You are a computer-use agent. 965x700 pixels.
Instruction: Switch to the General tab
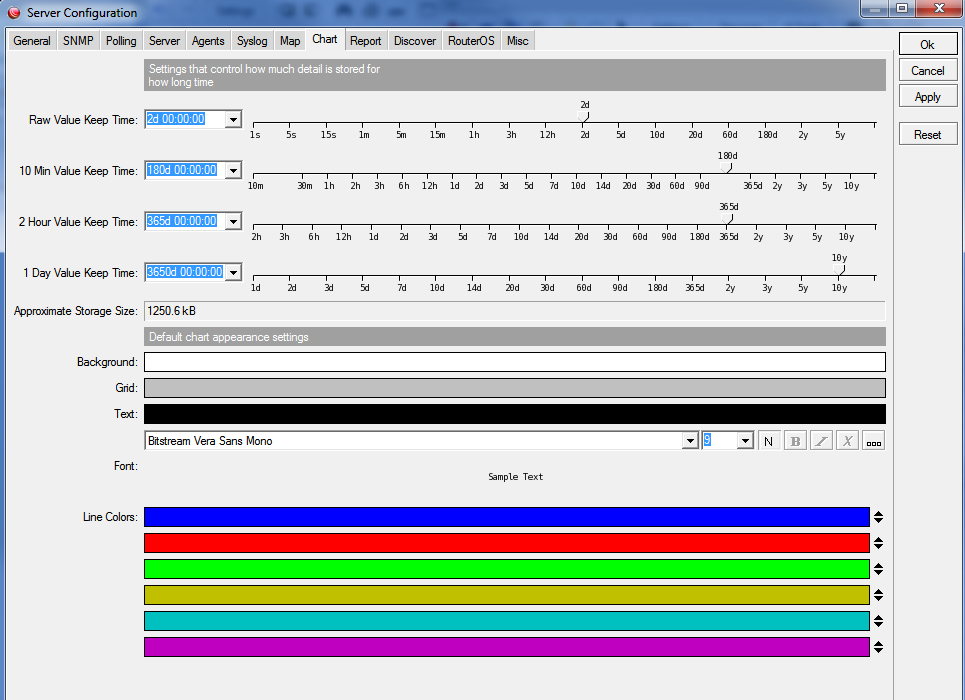coord(32,41)
